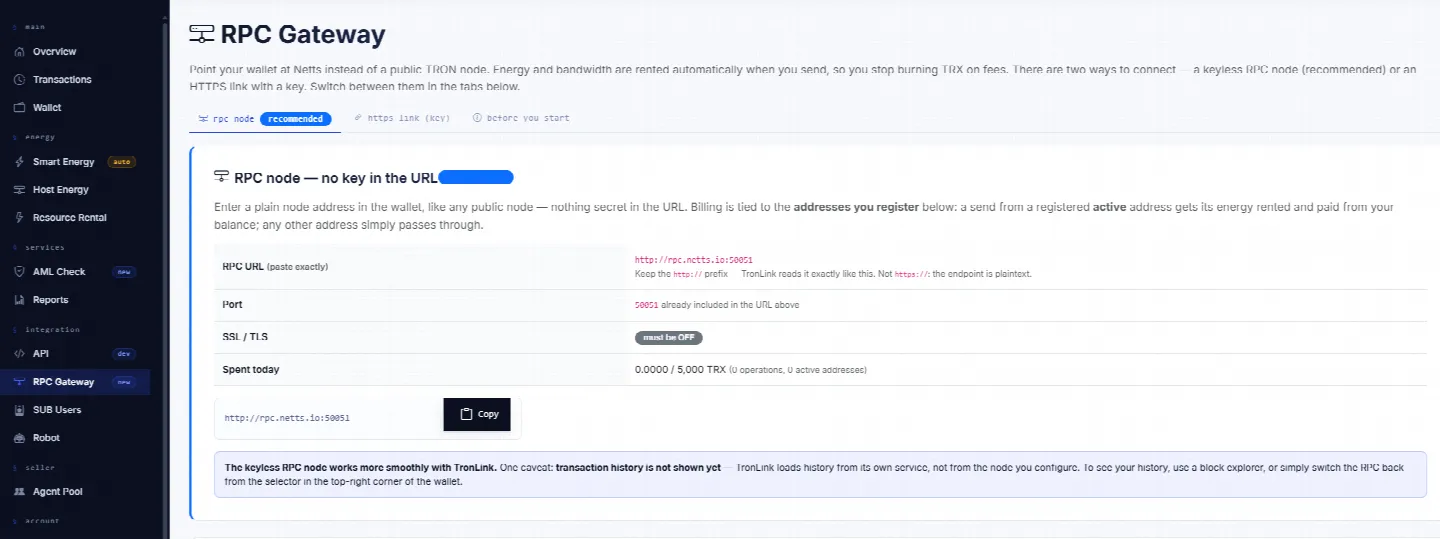The image size is (1440, 539).
Task: Go to the Overview page
Action: (x=75, y=51)
